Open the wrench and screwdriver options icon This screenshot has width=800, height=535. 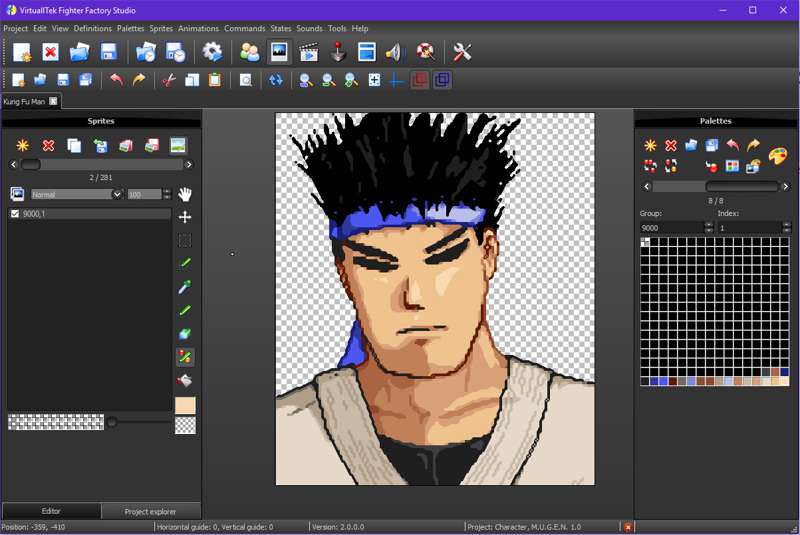point(462,52)
